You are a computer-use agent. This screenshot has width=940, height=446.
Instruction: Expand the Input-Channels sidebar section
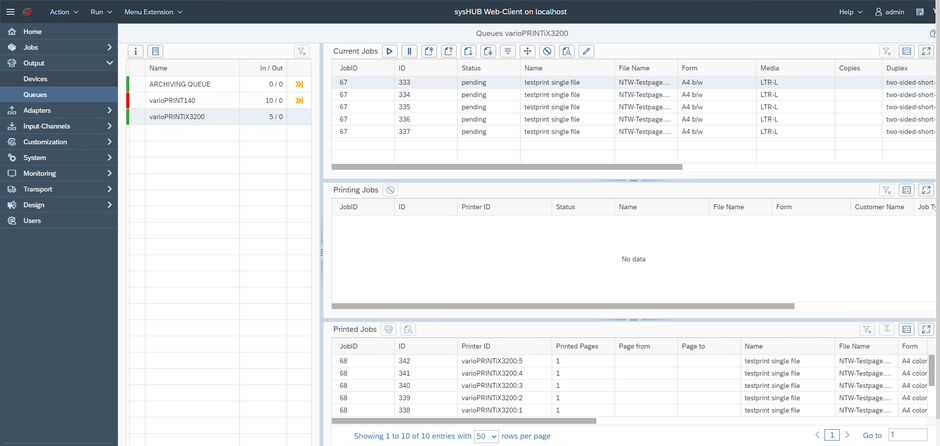(x=59, y=126)
